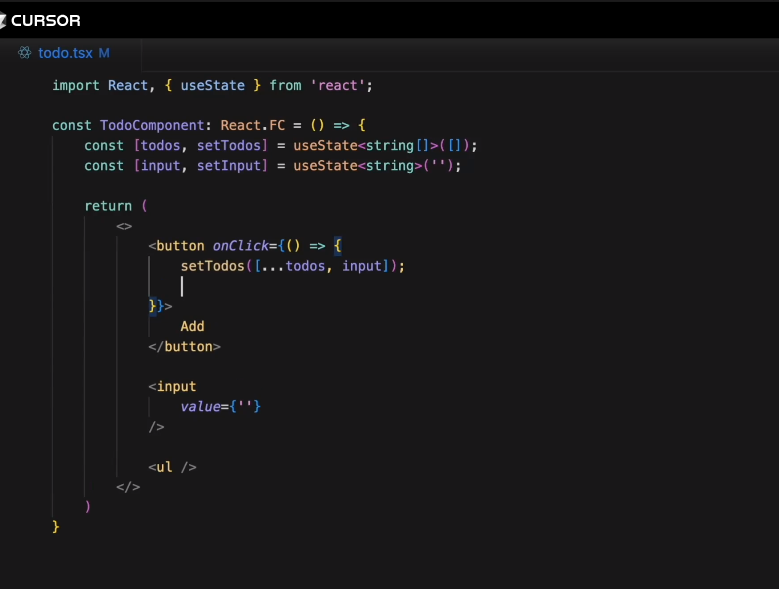This screenshot has width=779, height=589.
Task: Click the Add text inside the button
Action: (192, 326)
